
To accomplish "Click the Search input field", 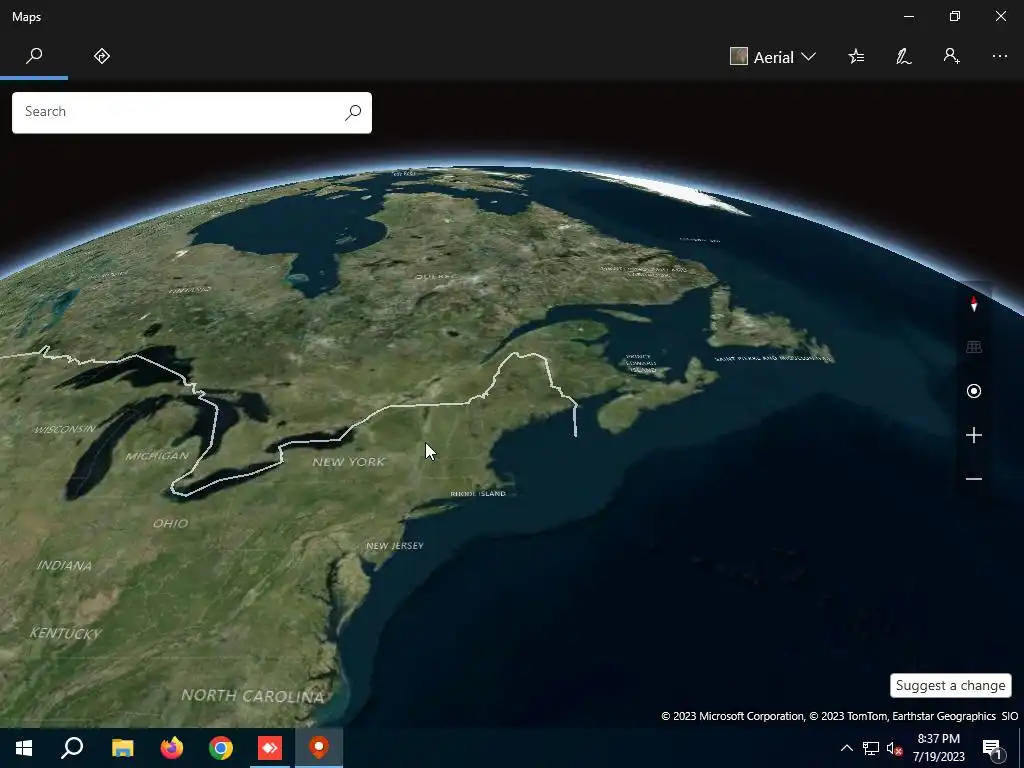I will [191, 112].
